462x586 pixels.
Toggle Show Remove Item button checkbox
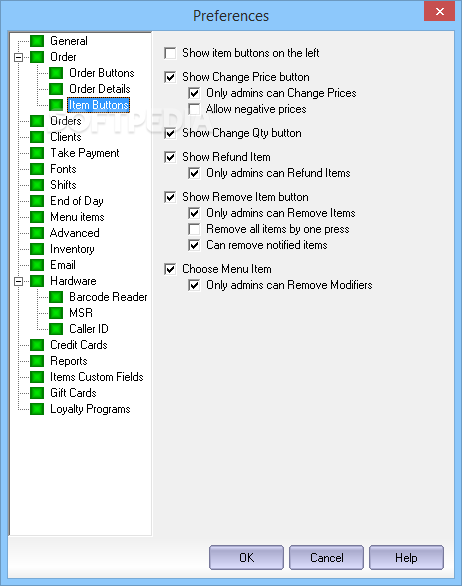point(170,197)
